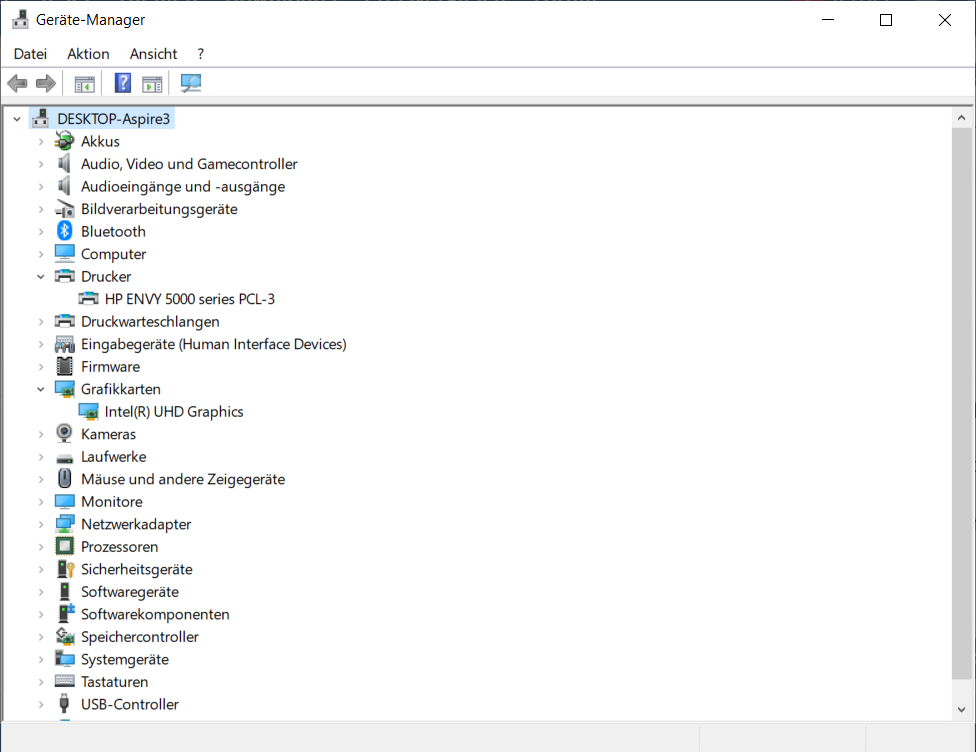Maximize the Geräte-Manager window
976x752 pixels.
coord(886,20)
